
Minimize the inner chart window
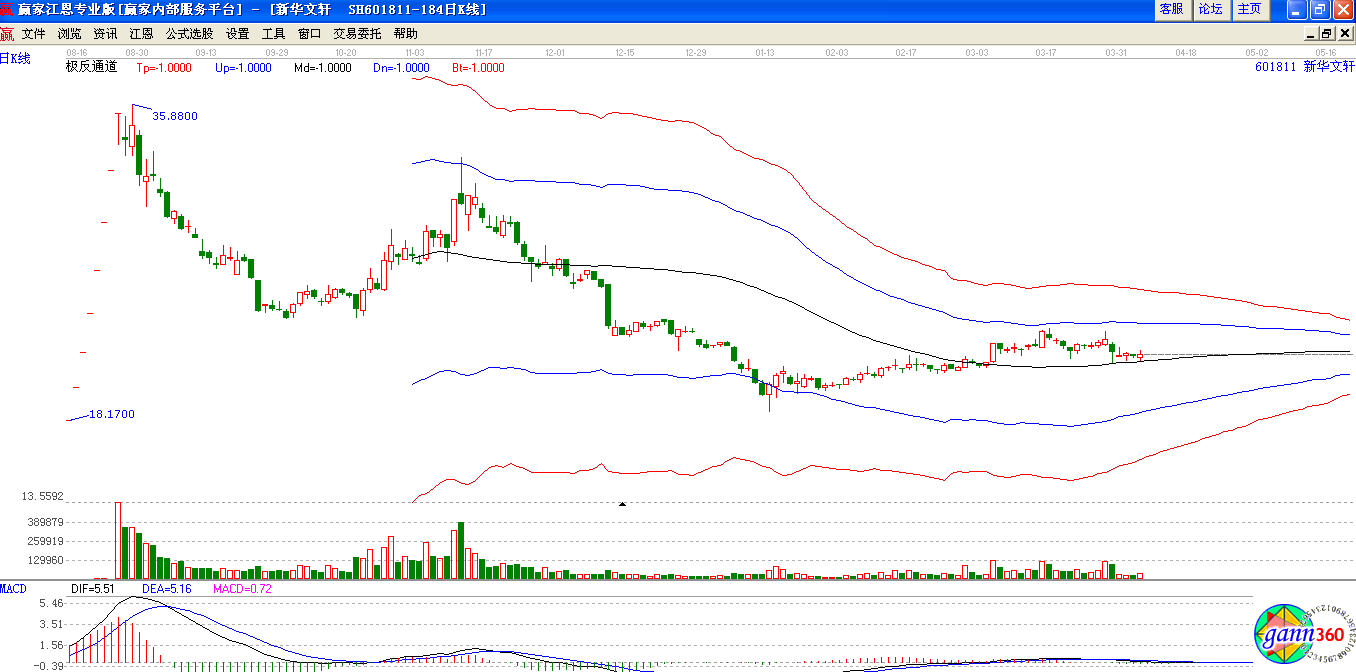(x=1311, y=33)
